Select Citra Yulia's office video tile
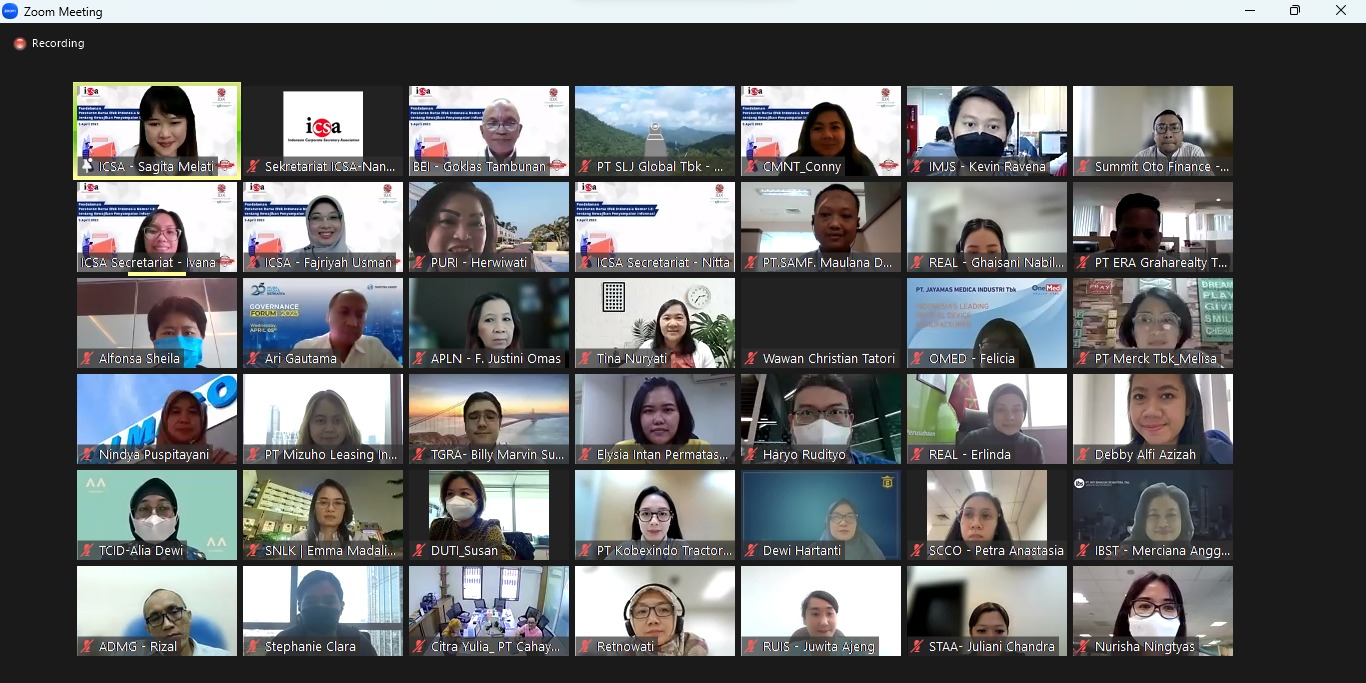Image resolution: width=1366 pixels, height=683 pixels. pyautogui.click(x=489, y=605)
